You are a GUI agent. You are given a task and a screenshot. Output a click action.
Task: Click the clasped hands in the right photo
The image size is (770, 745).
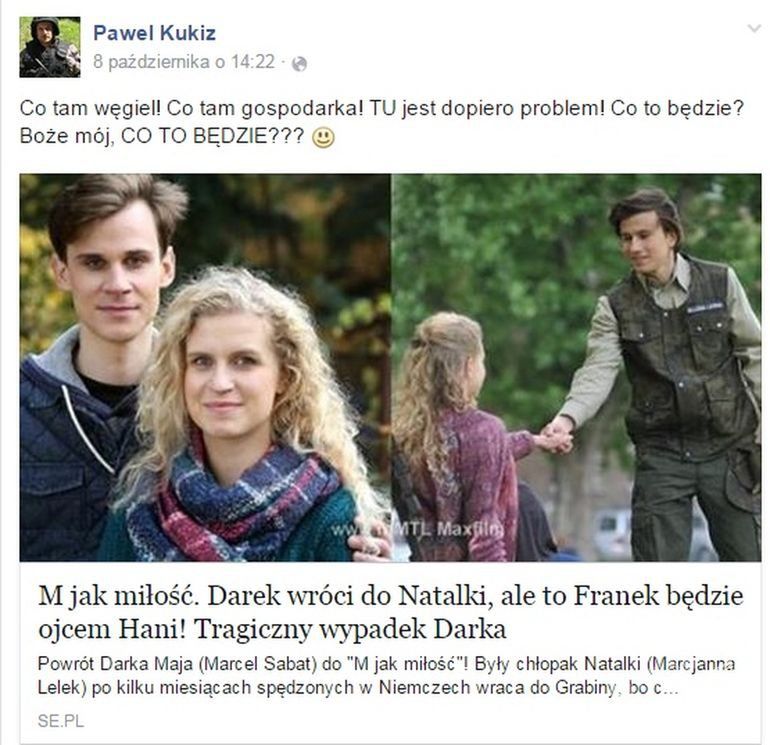[555, 436]
